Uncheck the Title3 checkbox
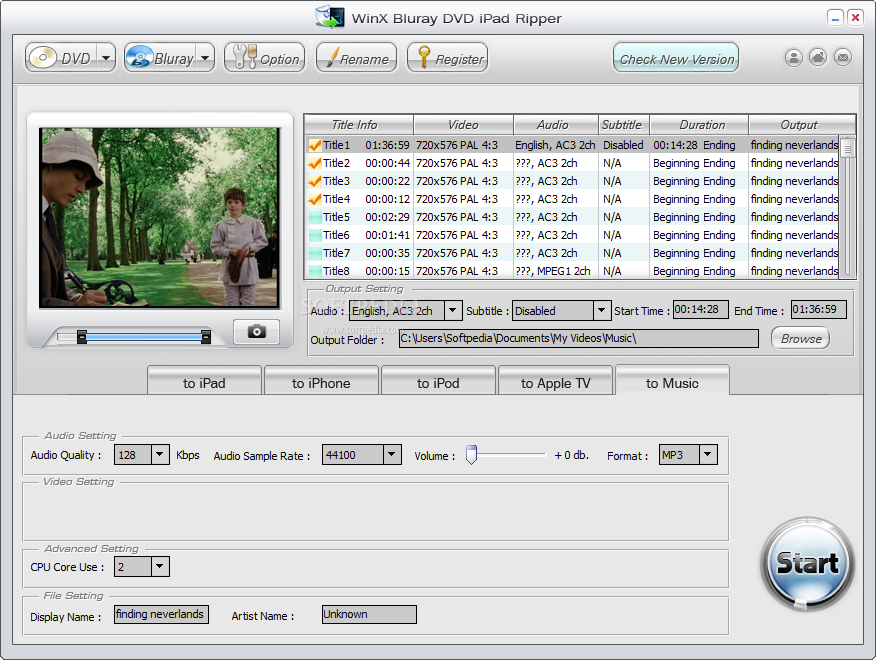This screenshot has height=660, width=876. click(315, 181)
